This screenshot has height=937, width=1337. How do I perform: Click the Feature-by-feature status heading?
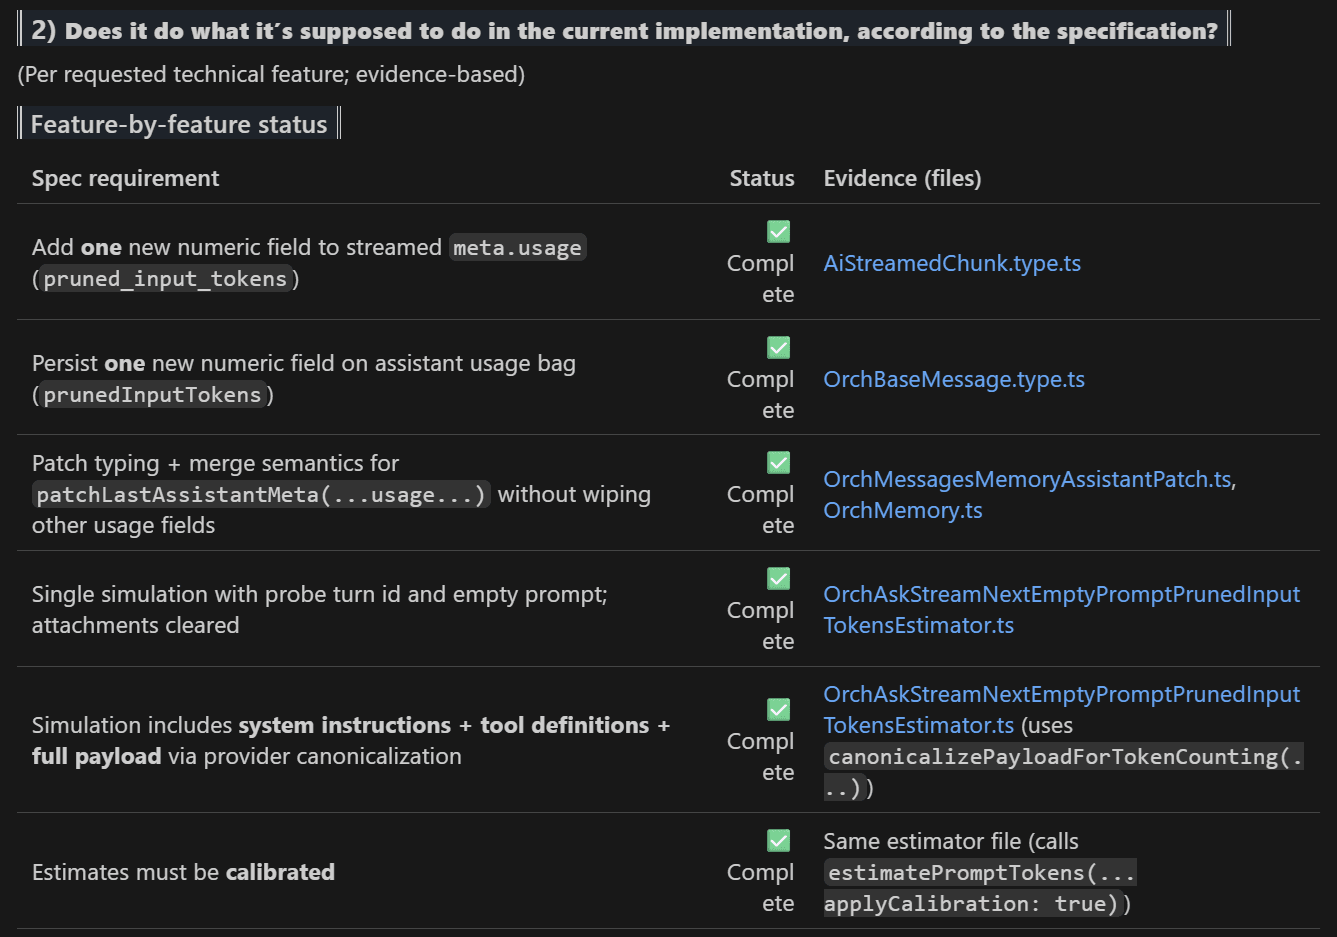[179, 124]
